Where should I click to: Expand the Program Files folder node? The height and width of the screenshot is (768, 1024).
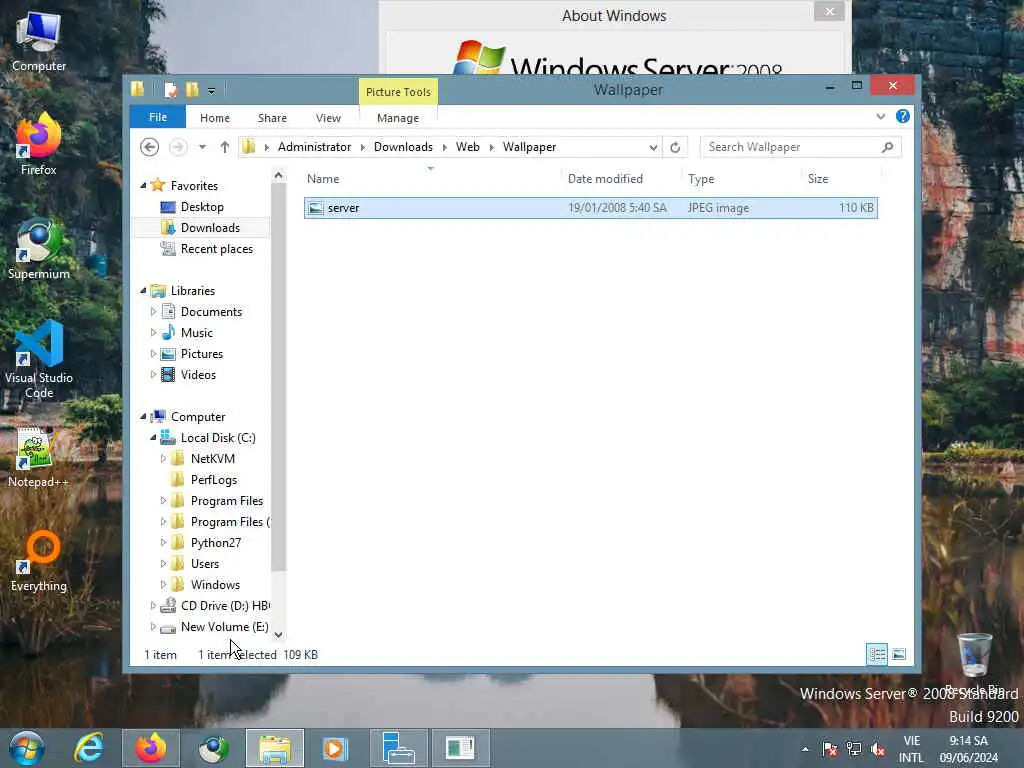pyautogui.click(x=163, y=501)
